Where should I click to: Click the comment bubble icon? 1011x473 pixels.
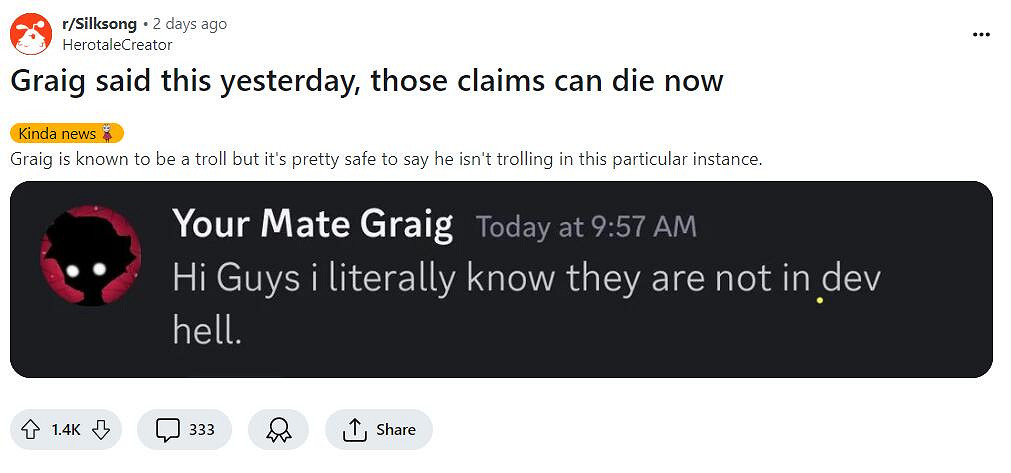tap(167, 429)
